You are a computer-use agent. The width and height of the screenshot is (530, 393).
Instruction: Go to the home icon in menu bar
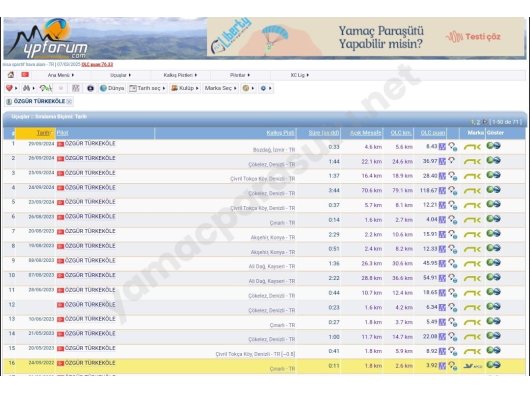click(x=11, y=75)
